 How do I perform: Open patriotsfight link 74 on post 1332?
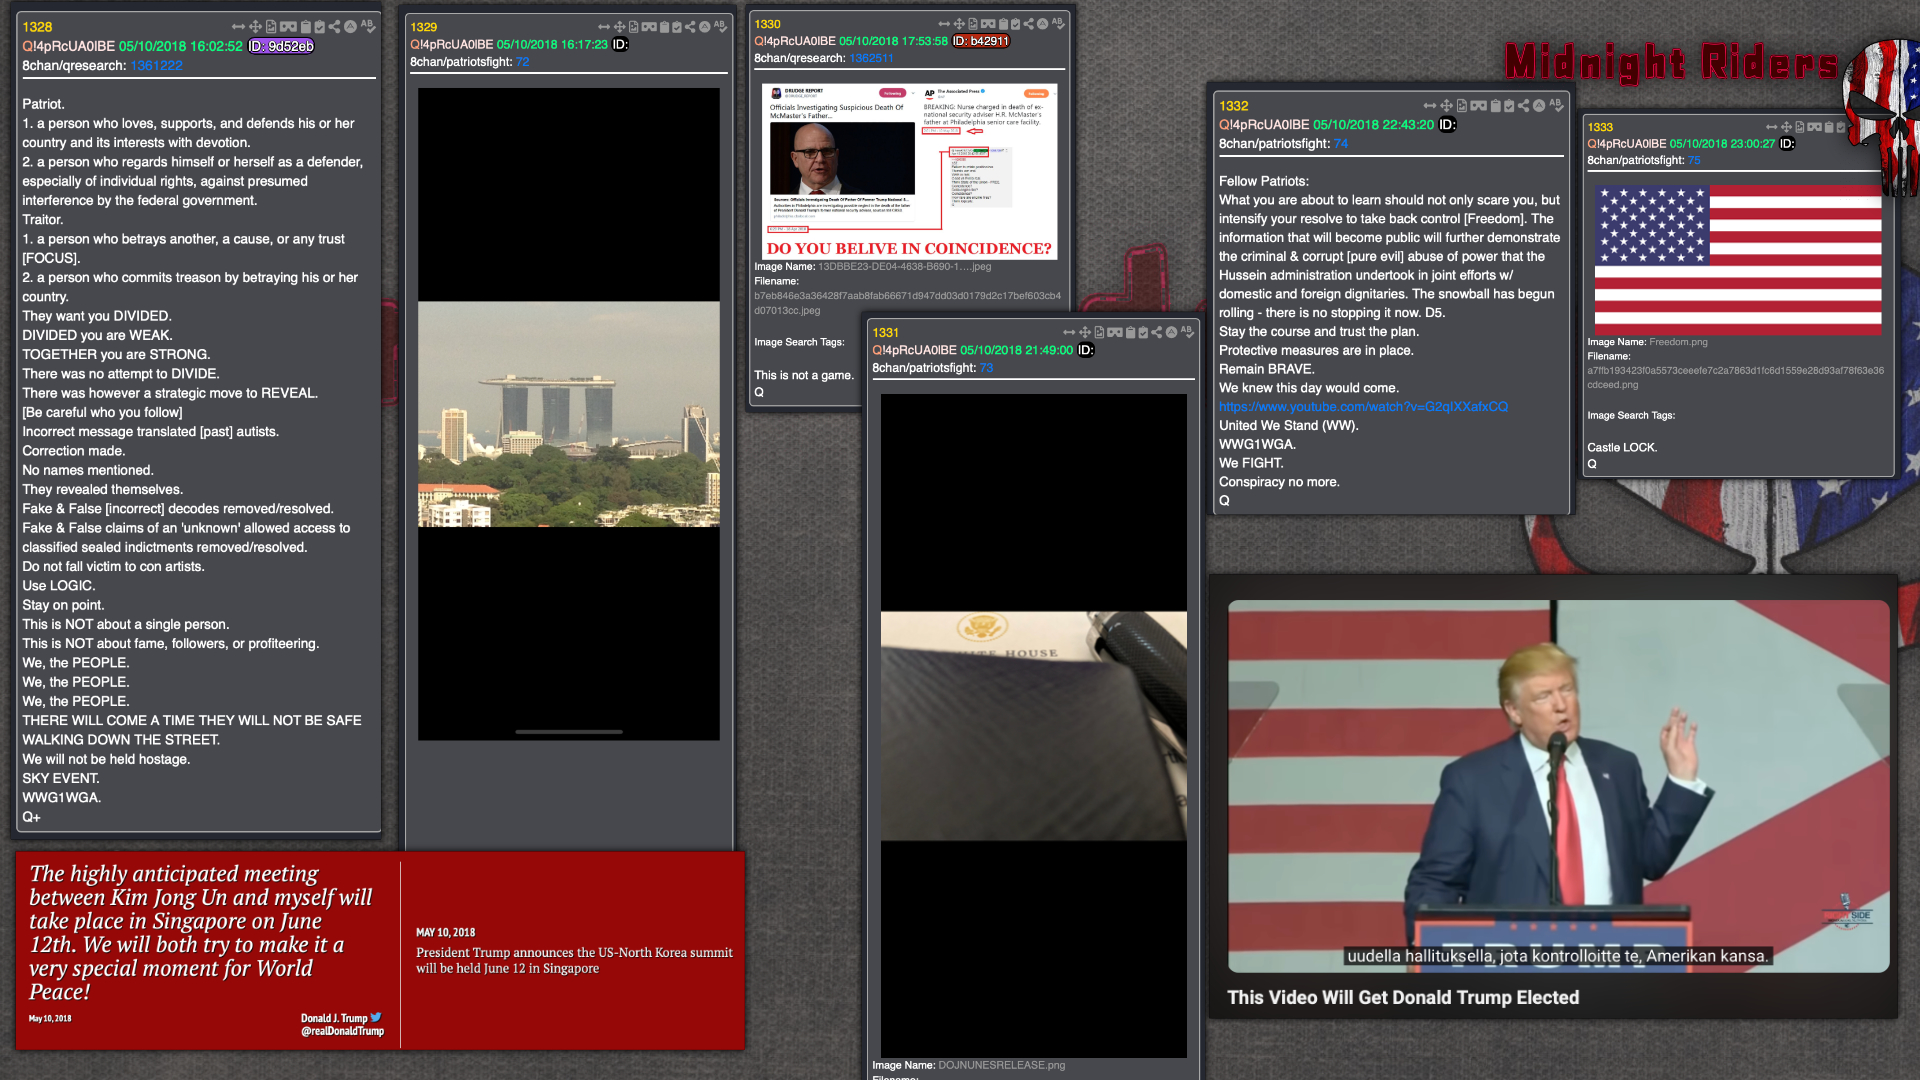(x=1341, y=144)
